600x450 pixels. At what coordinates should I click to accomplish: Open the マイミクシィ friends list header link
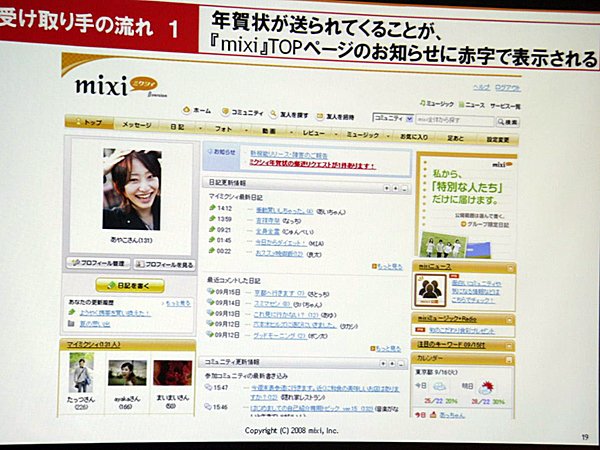pyautogui.click(x=93, y=345)
